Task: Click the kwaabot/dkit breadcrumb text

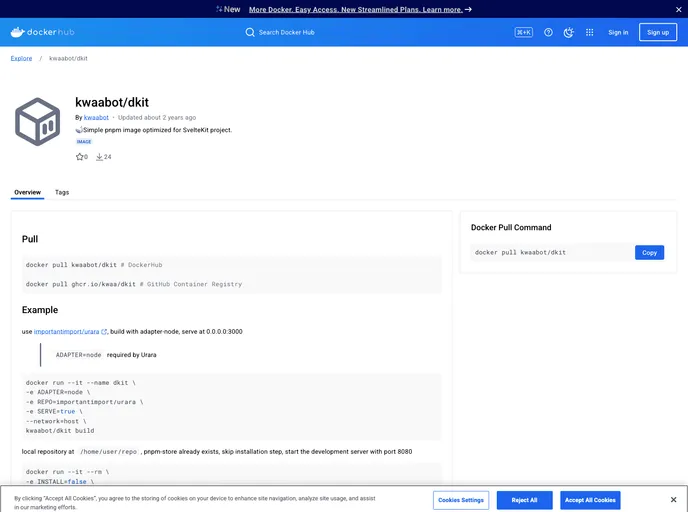Action: (68, 58)
